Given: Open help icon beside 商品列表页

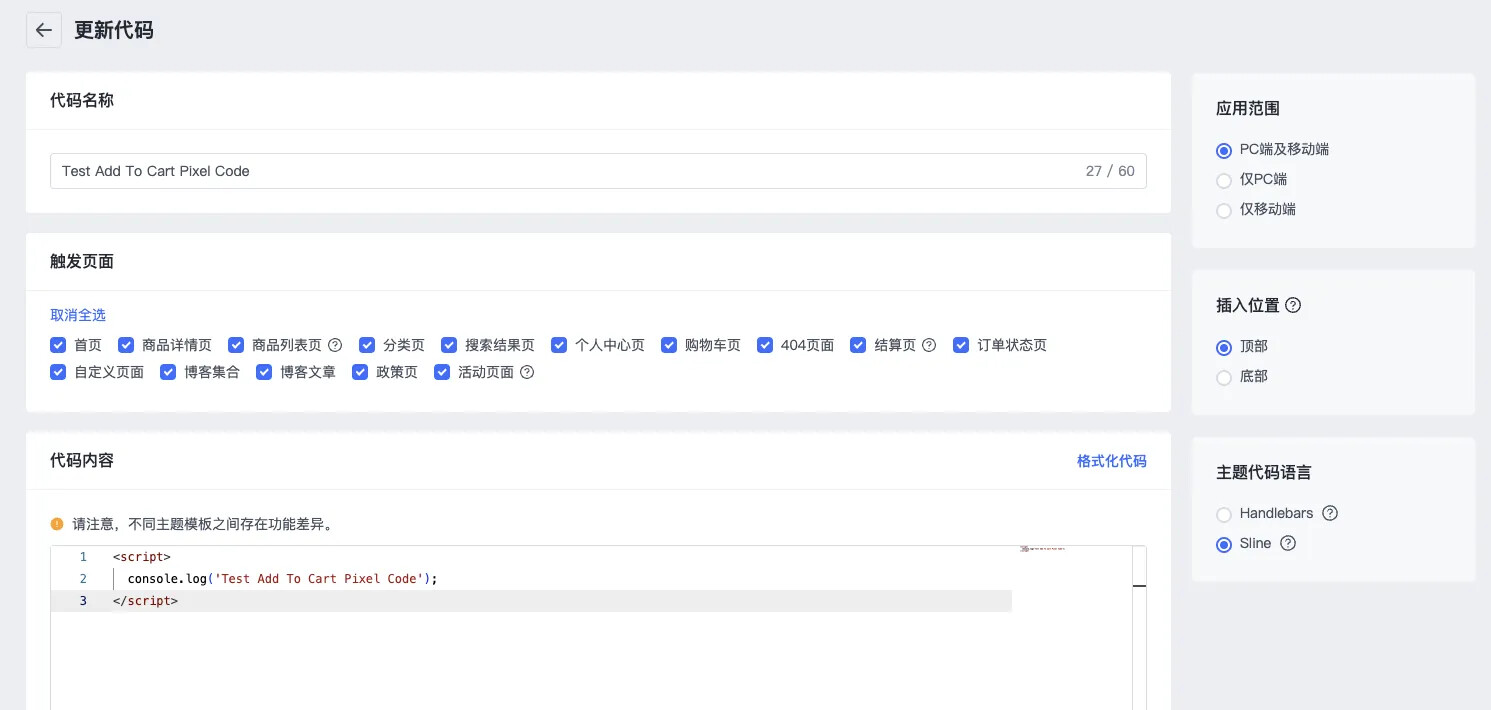Looking at the screenshot, I should (x=335, y=345).
